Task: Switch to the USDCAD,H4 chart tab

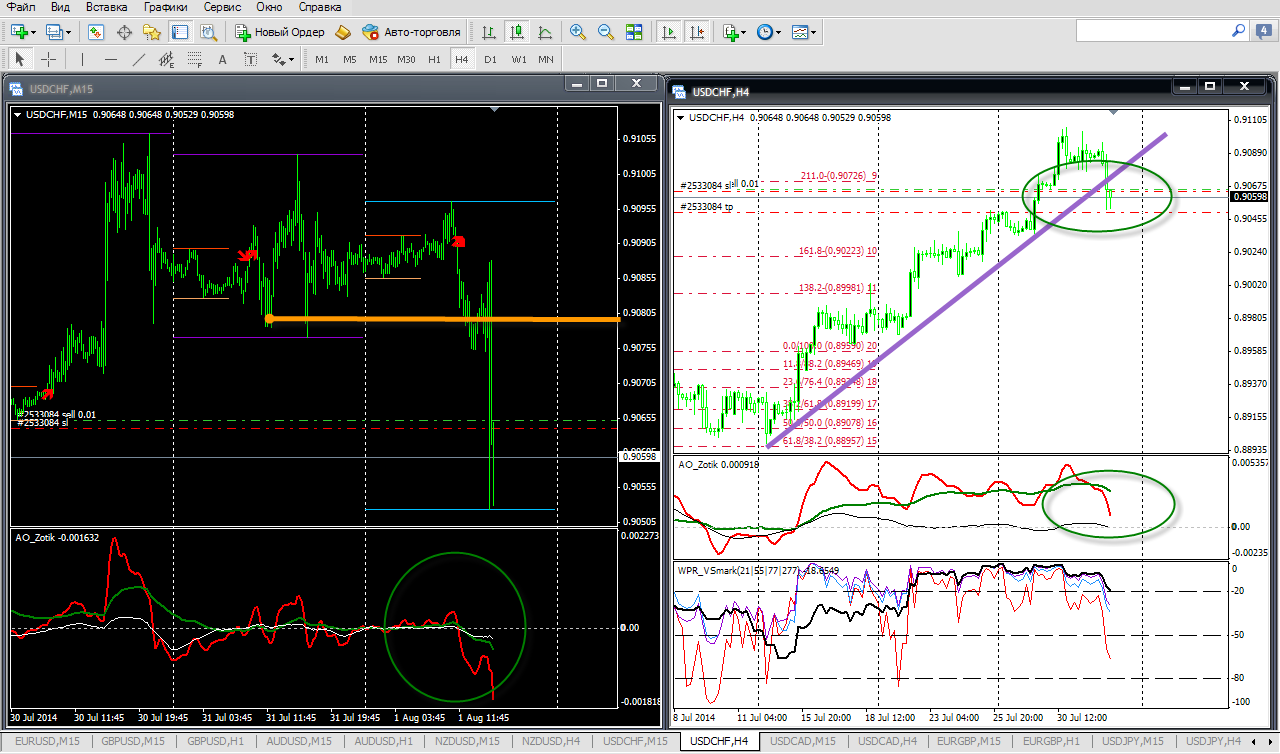Action: 888,741
